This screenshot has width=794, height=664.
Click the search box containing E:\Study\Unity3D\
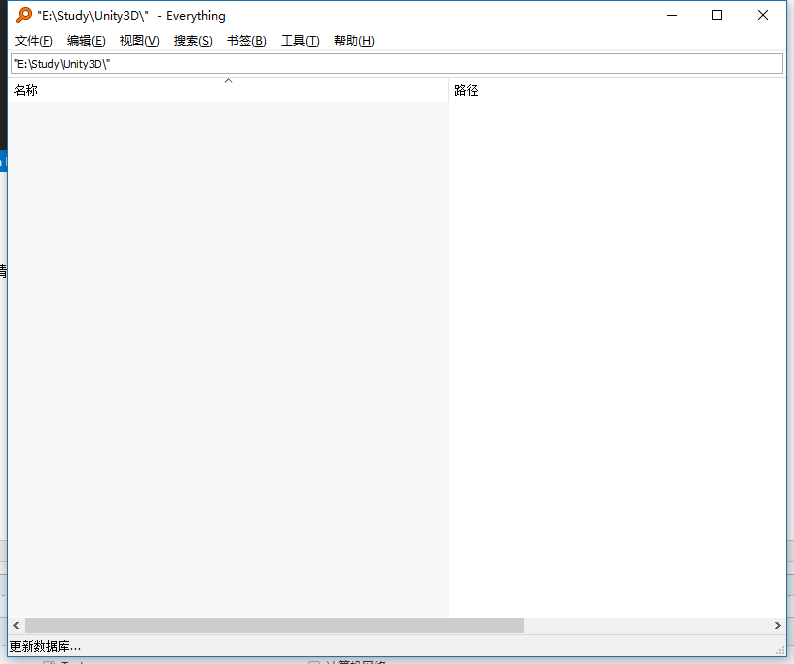pyautogui.click(x=397, y=64)
